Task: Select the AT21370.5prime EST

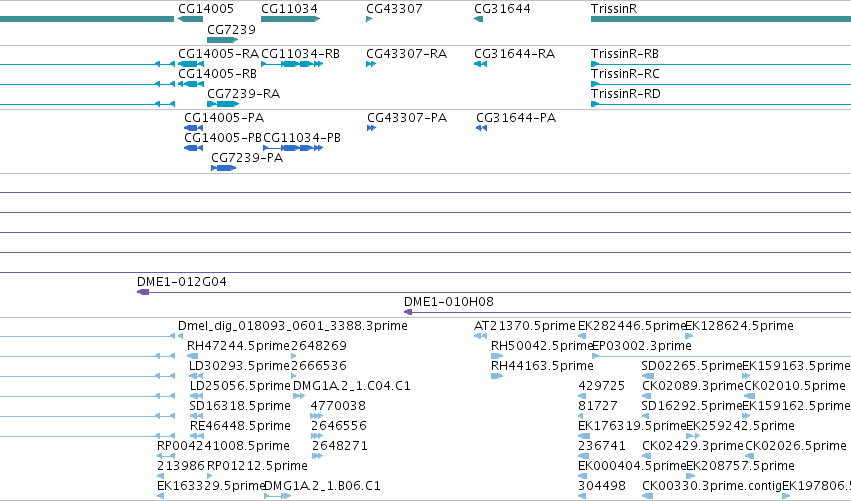Action: tap(480, 336)
